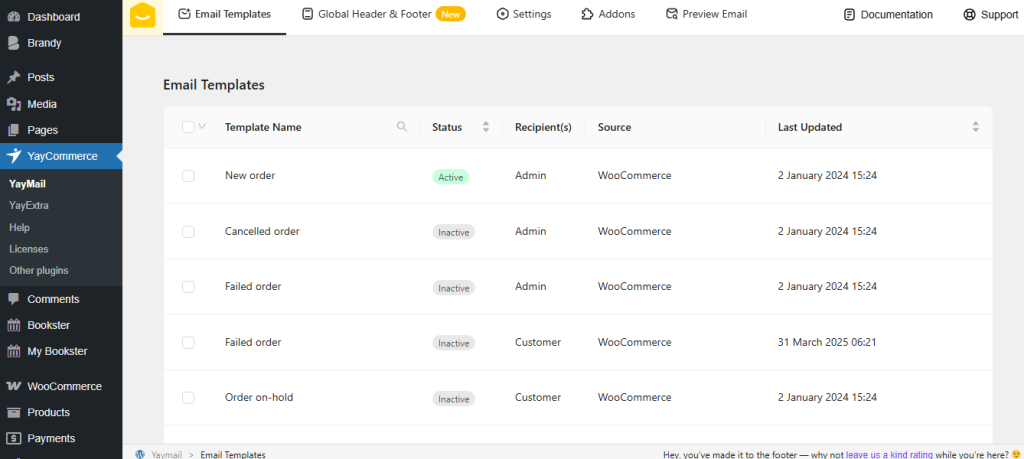The width and height of the screenshot is (1024, 459).
Task: Click the Preview Email envelope icon
Action: (x=672, y=14)
